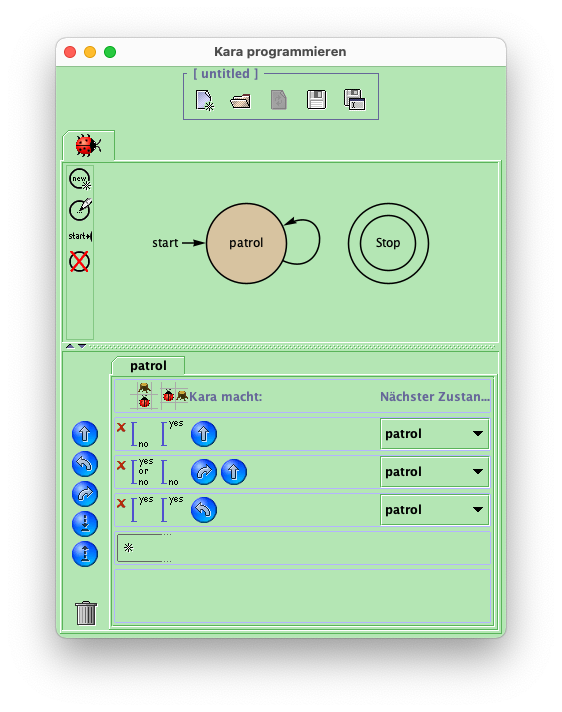Switch to the patrol state tab
562x712 pixels.
[148, 366]
